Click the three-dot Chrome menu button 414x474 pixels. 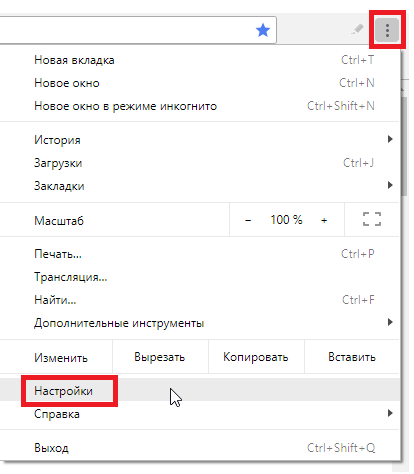click(x=387, y=30)
